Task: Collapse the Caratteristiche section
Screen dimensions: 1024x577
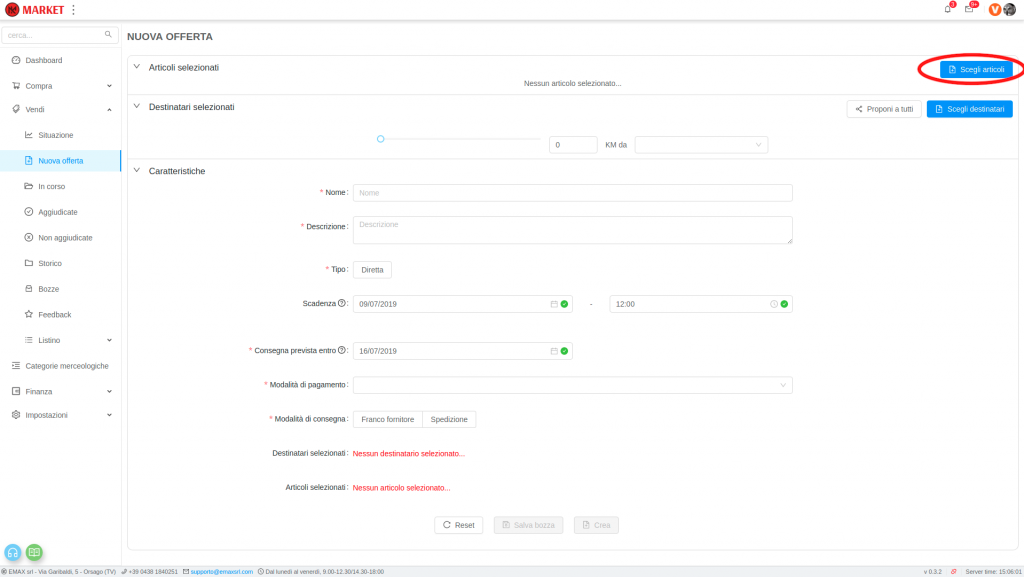Action: pos(137,171)
